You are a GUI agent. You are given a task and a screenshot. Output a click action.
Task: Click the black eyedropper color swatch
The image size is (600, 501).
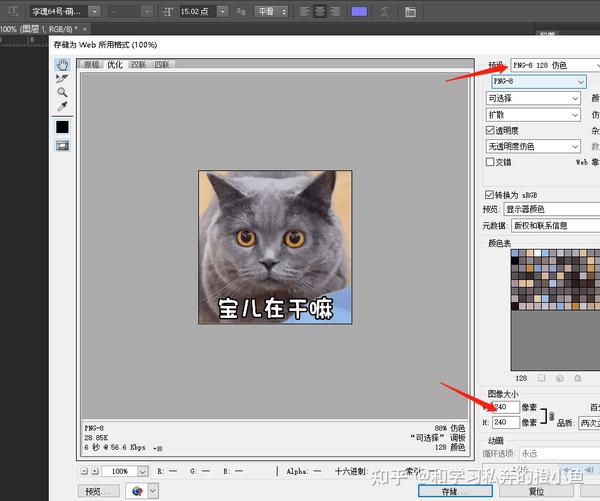tap(62, 127)
